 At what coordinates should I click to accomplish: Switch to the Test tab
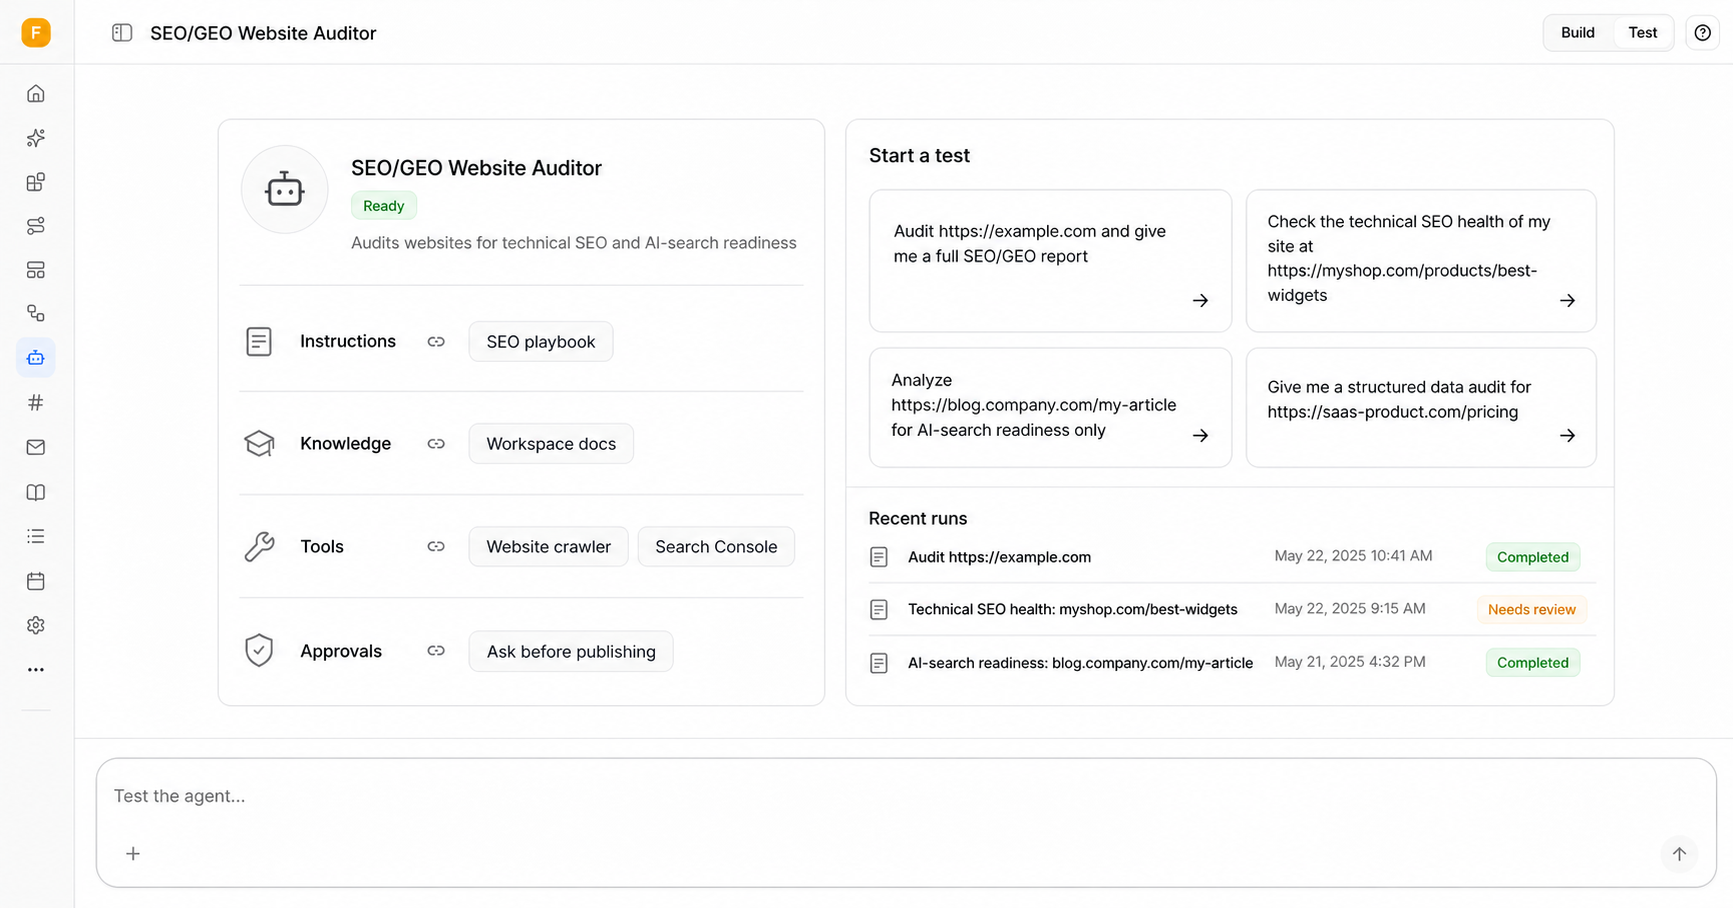tap(1643, 33)
